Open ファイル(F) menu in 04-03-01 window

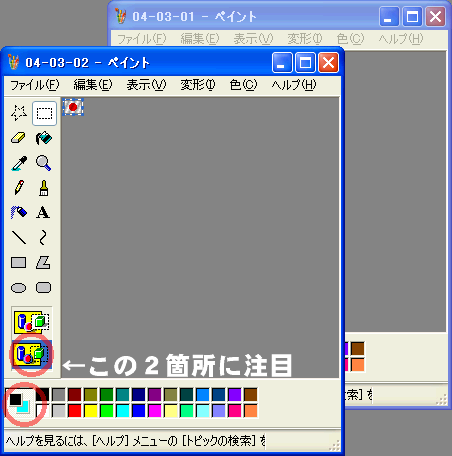(142, 39)
